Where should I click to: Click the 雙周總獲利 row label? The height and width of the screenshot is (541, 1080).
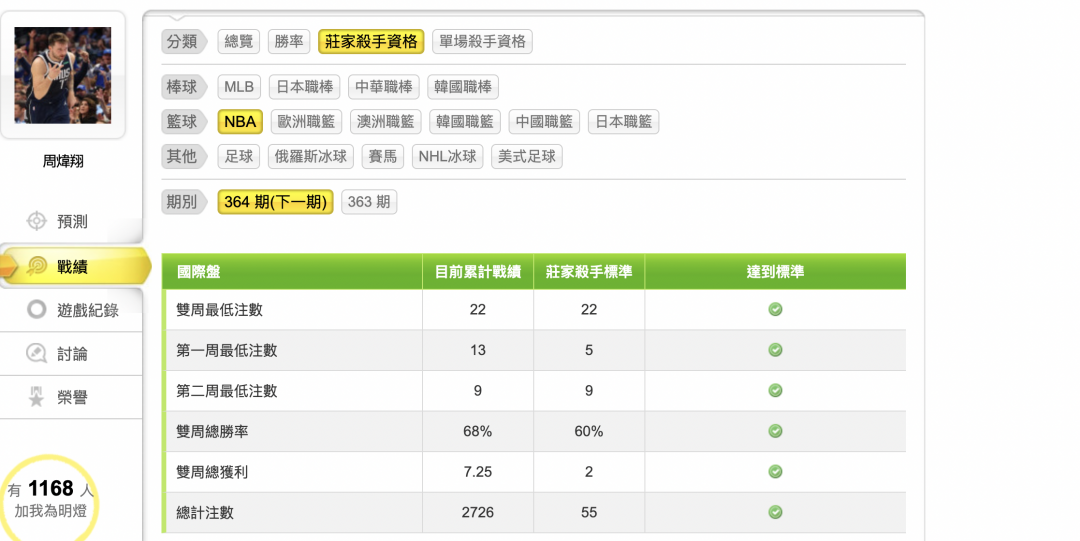[212, 472]
